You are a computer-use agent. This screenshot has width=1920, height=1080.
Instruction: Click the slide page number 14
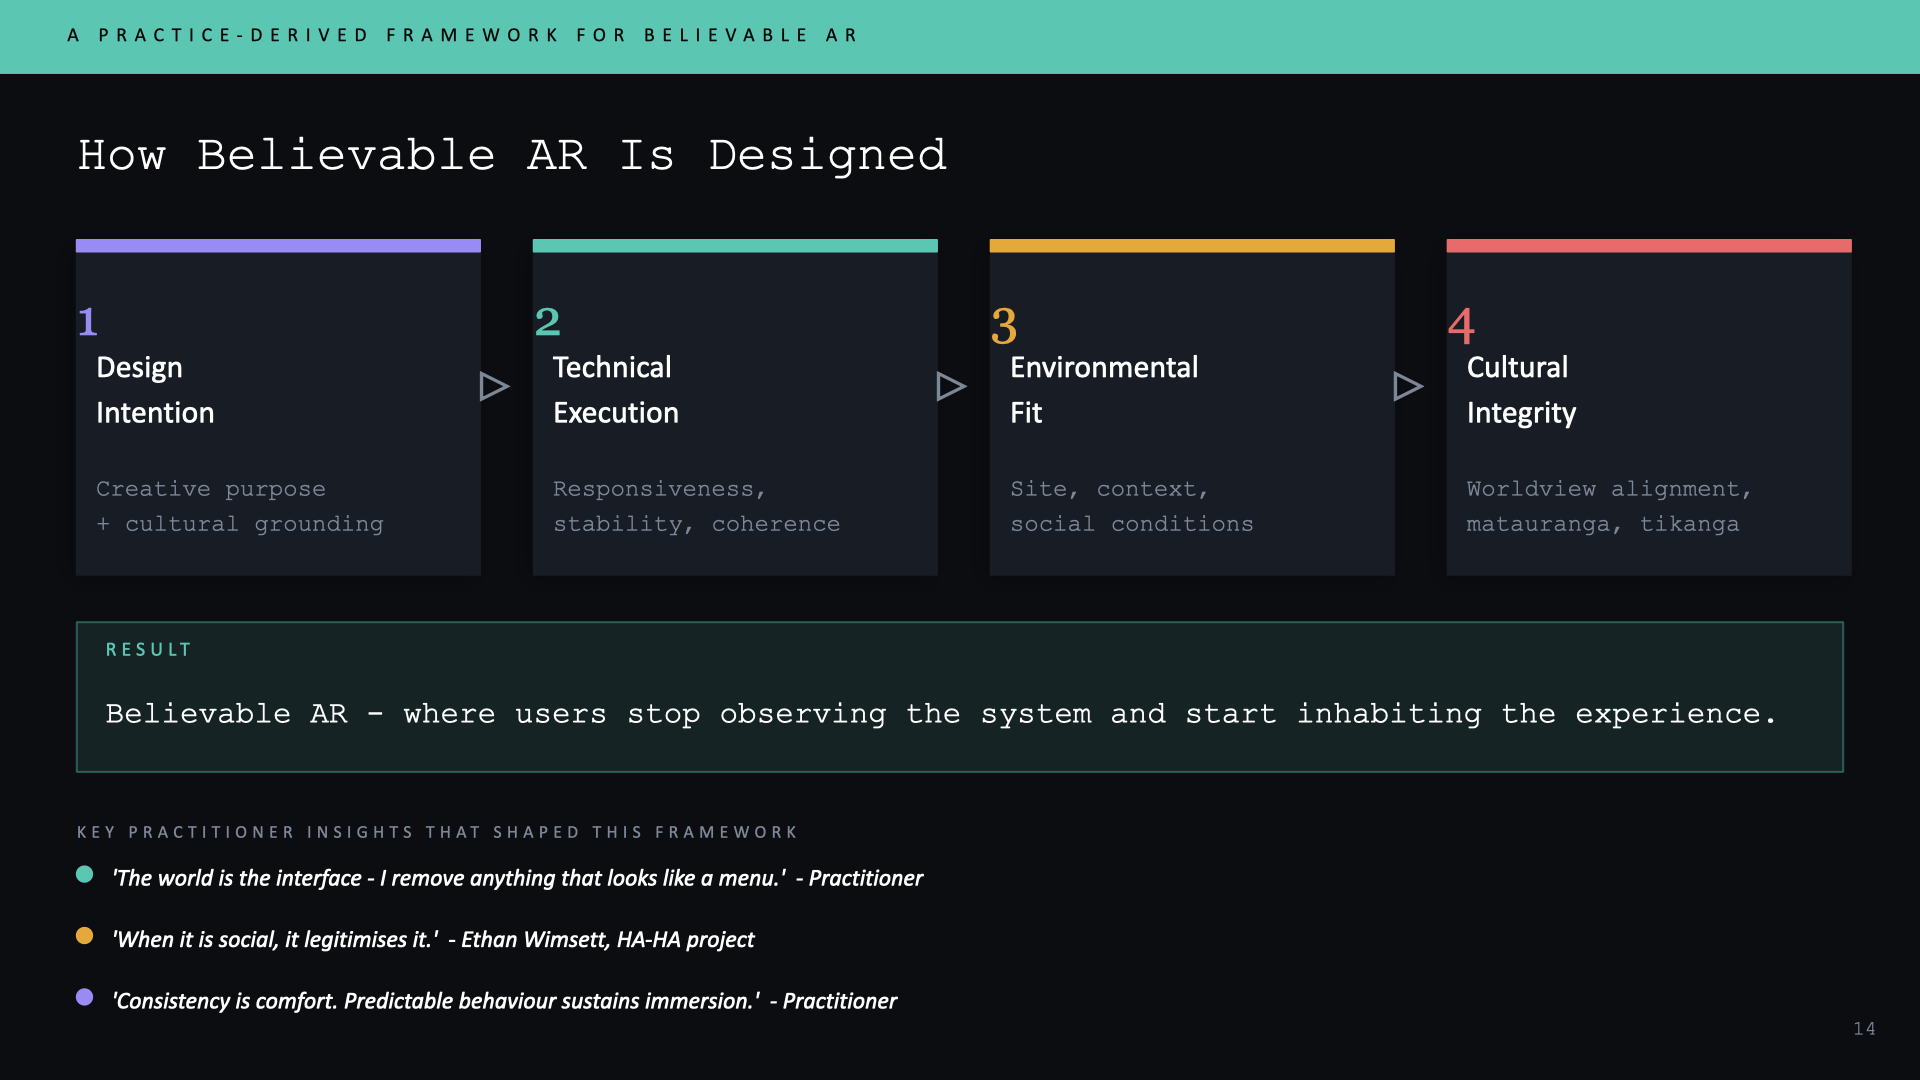tap(1864, 1029)
